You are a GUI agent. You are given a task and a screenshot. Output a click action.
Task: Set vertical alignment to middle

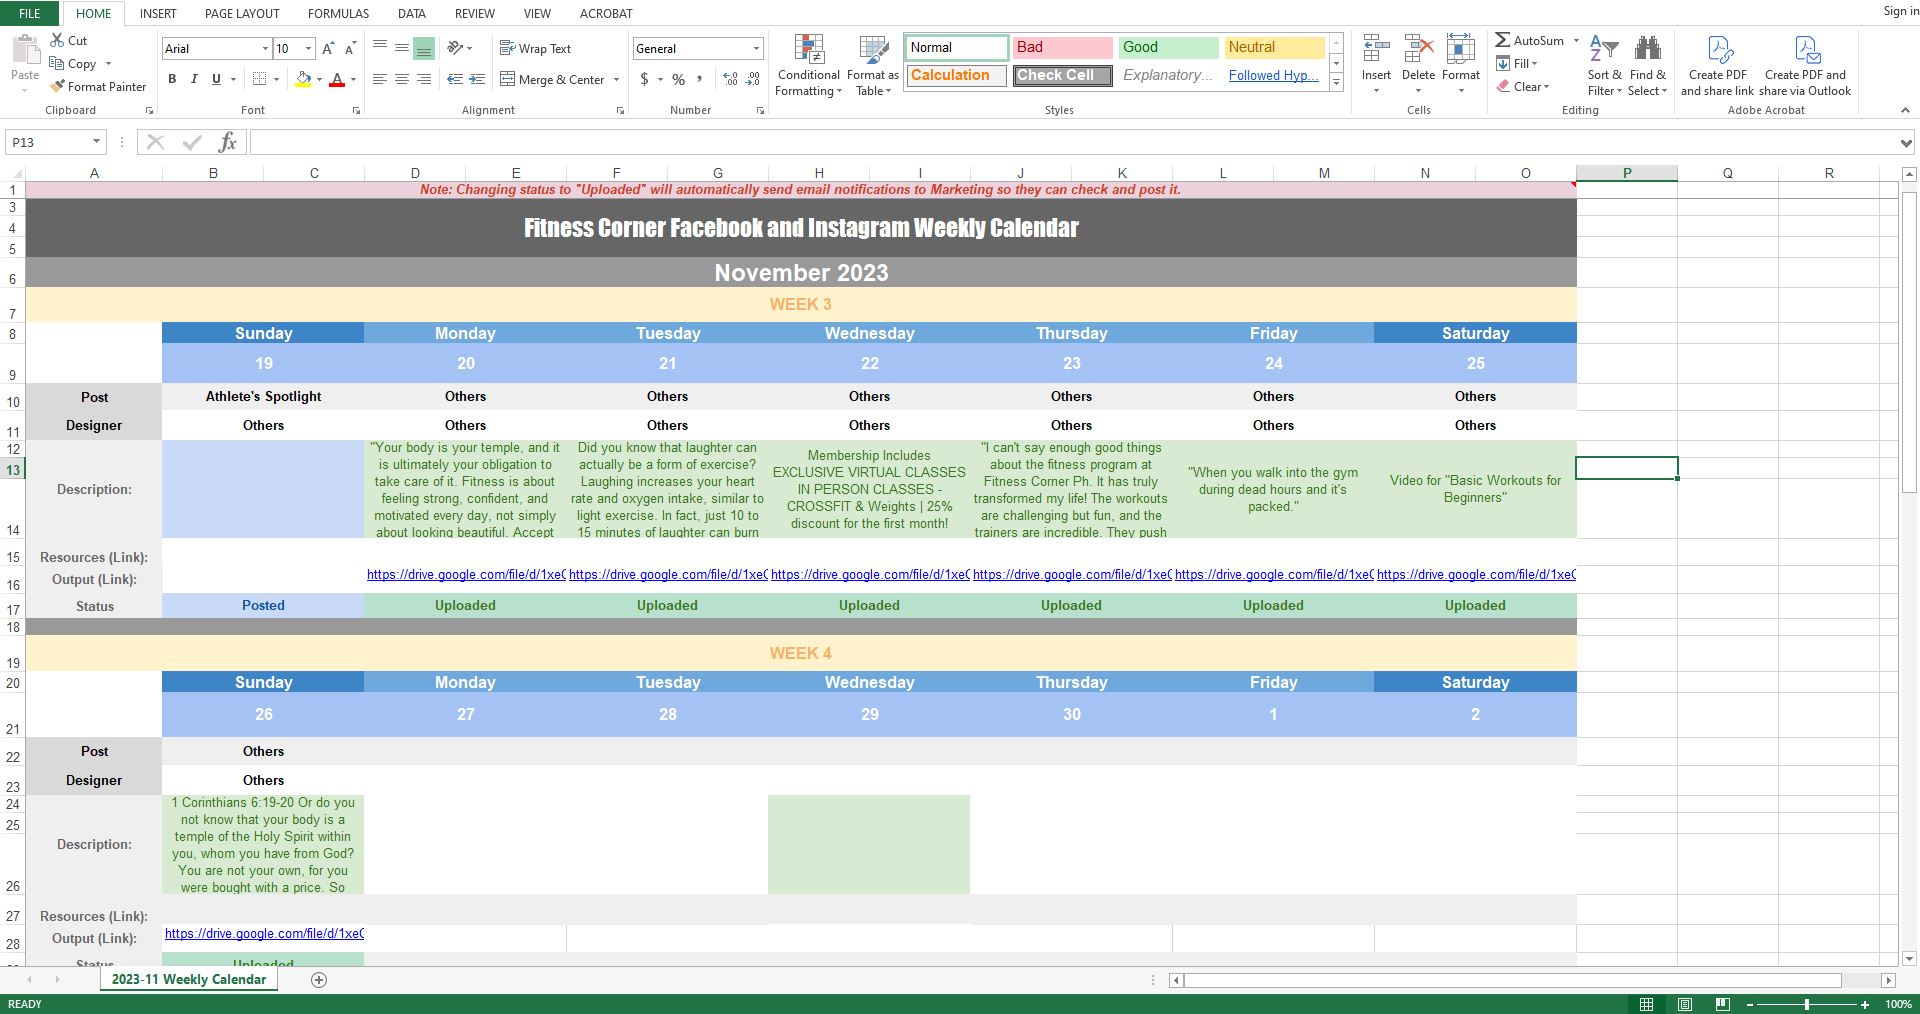(402, 48)
